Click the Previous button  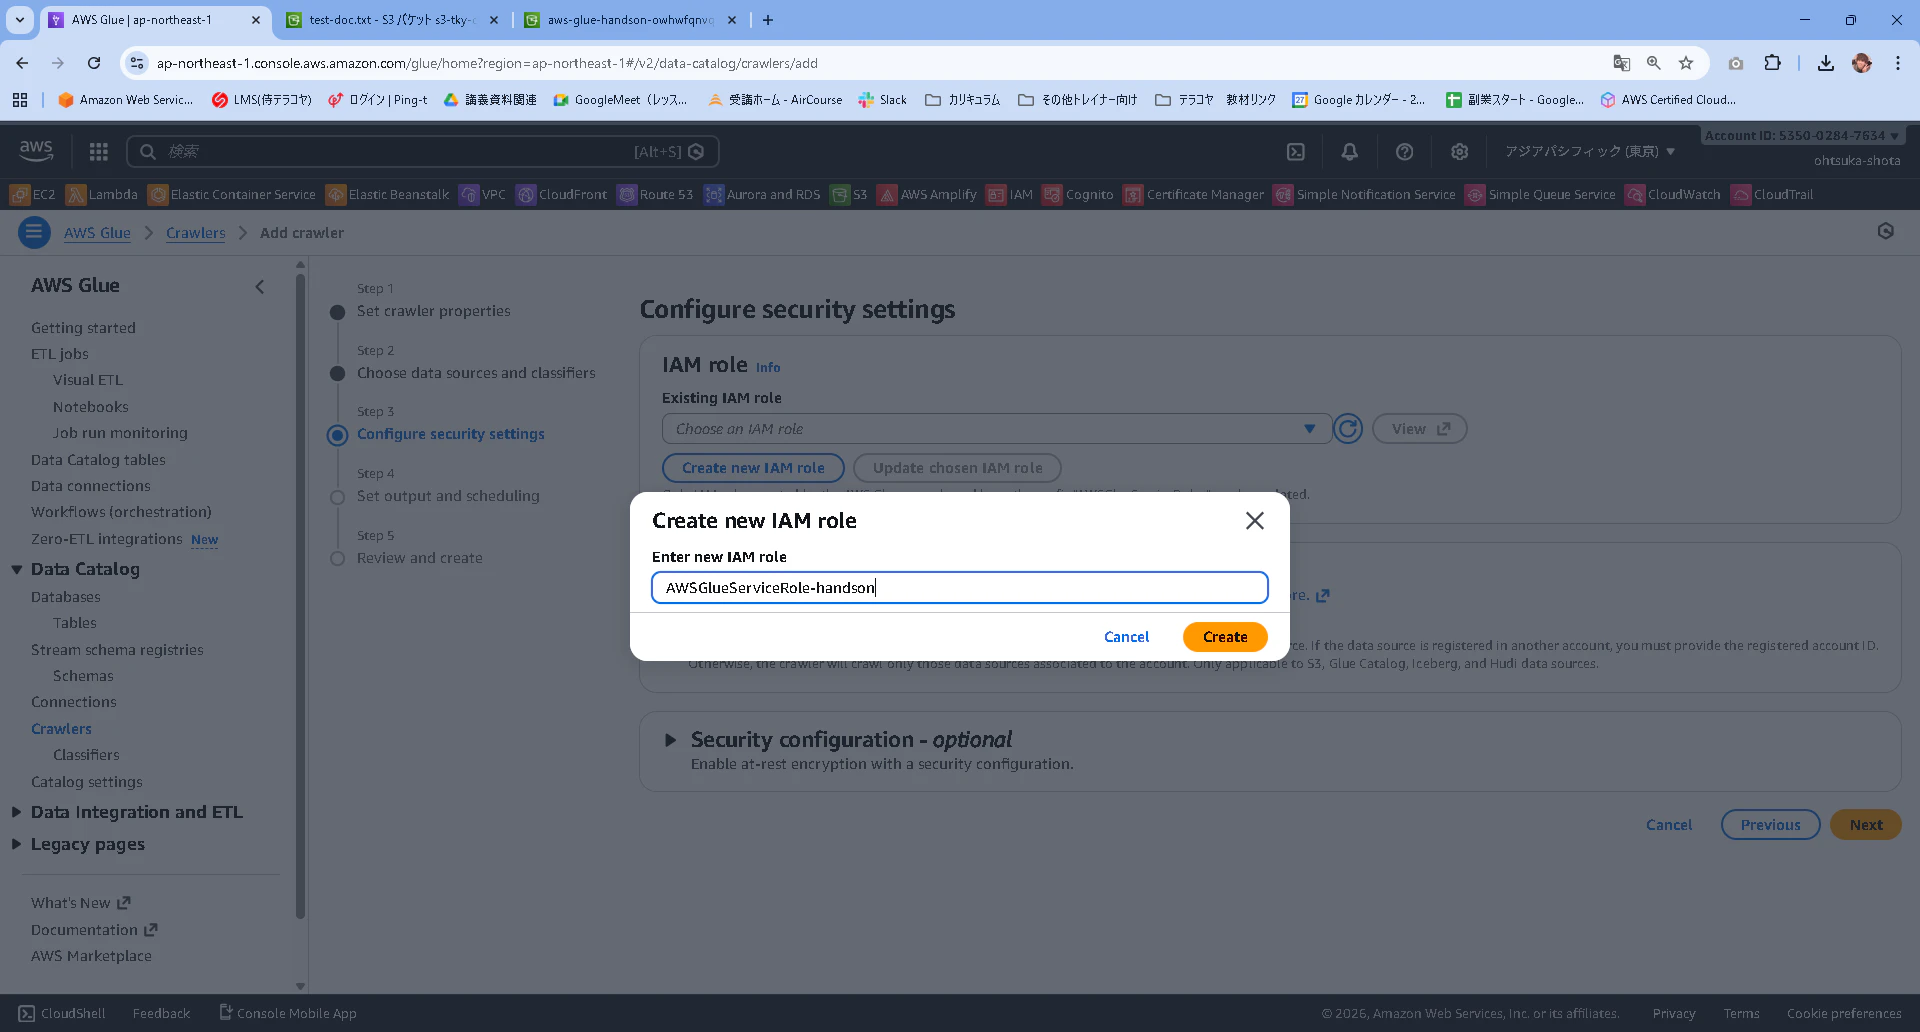[1770, 825]
